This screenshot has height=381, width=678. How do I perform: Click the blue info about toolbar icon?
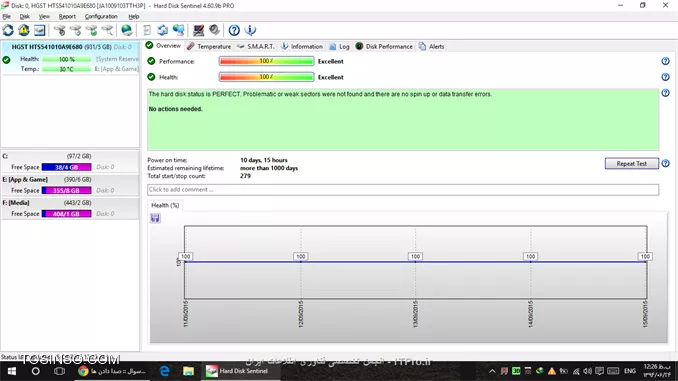[x=250, y=30]
